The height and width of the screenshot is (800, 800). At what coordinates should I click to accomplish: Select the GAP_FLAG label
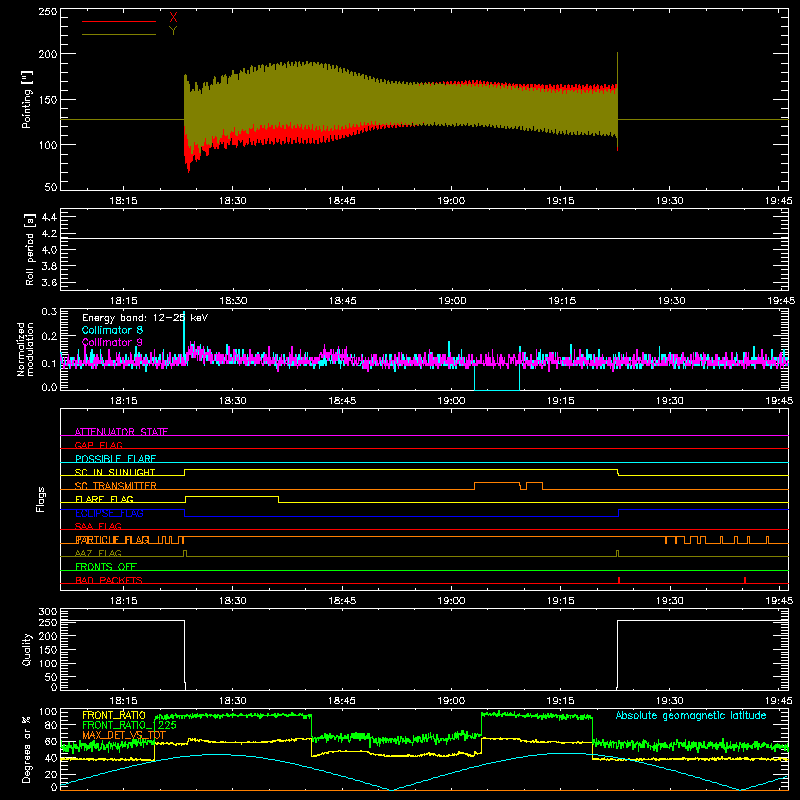click(x=98, y=445)
